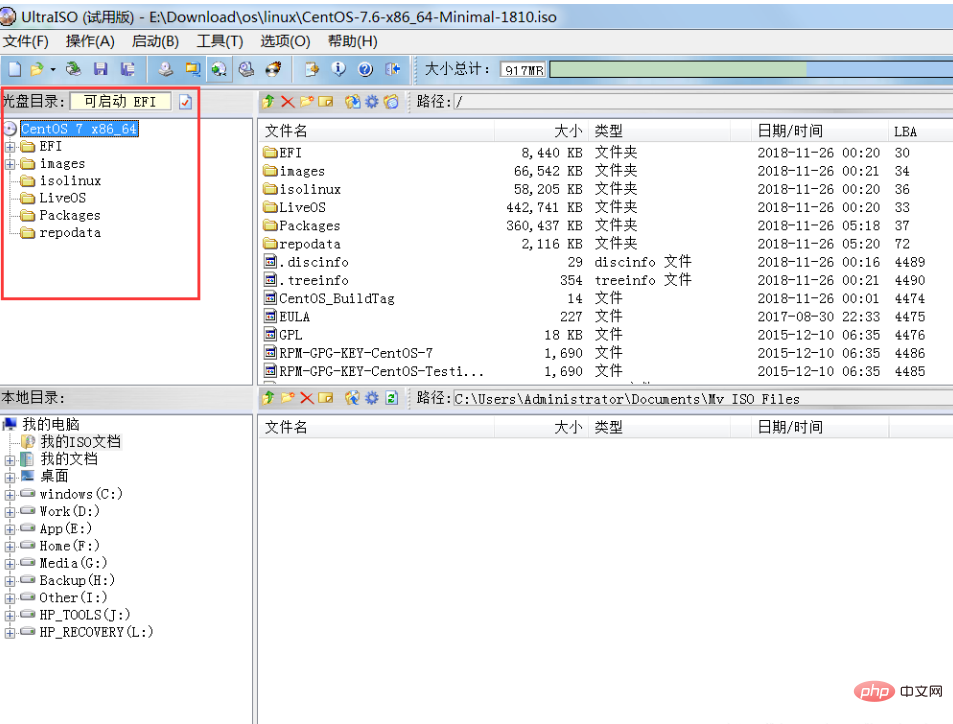953x724 pixels.
Task: Open the 启动(B) menu
Action: pos(156,41)
